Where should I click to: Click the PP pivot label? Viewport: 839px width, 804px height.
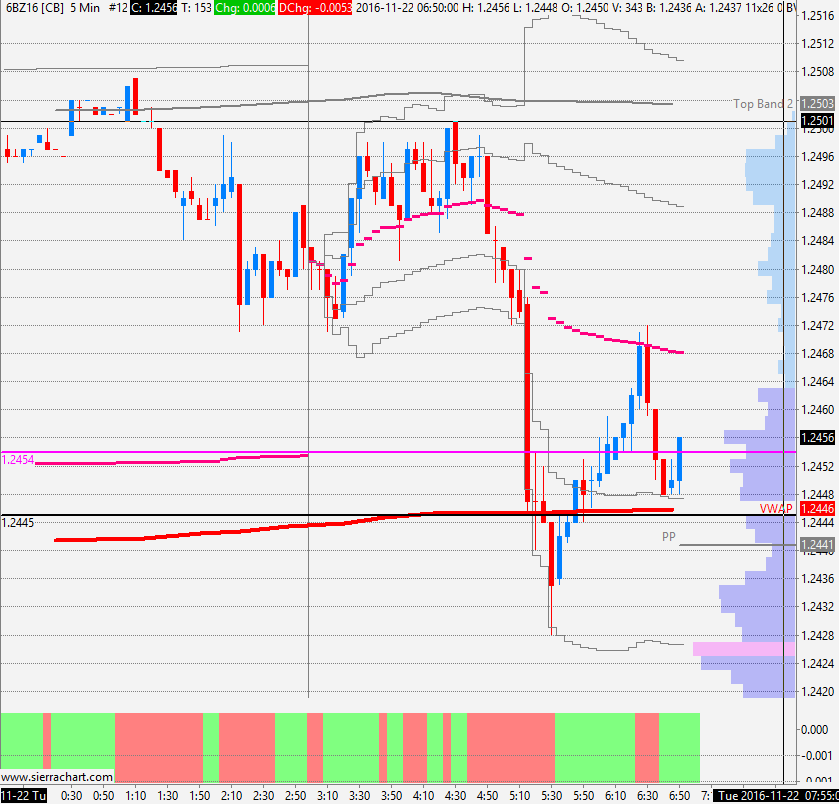tap(669, 537)
